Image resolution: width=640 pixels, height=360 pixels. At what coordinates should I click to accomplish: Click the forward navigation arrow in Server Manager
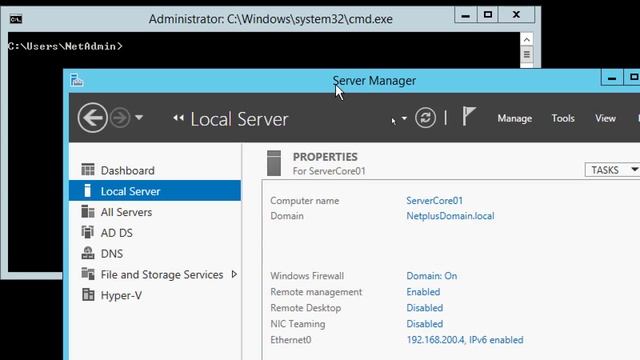120,118
